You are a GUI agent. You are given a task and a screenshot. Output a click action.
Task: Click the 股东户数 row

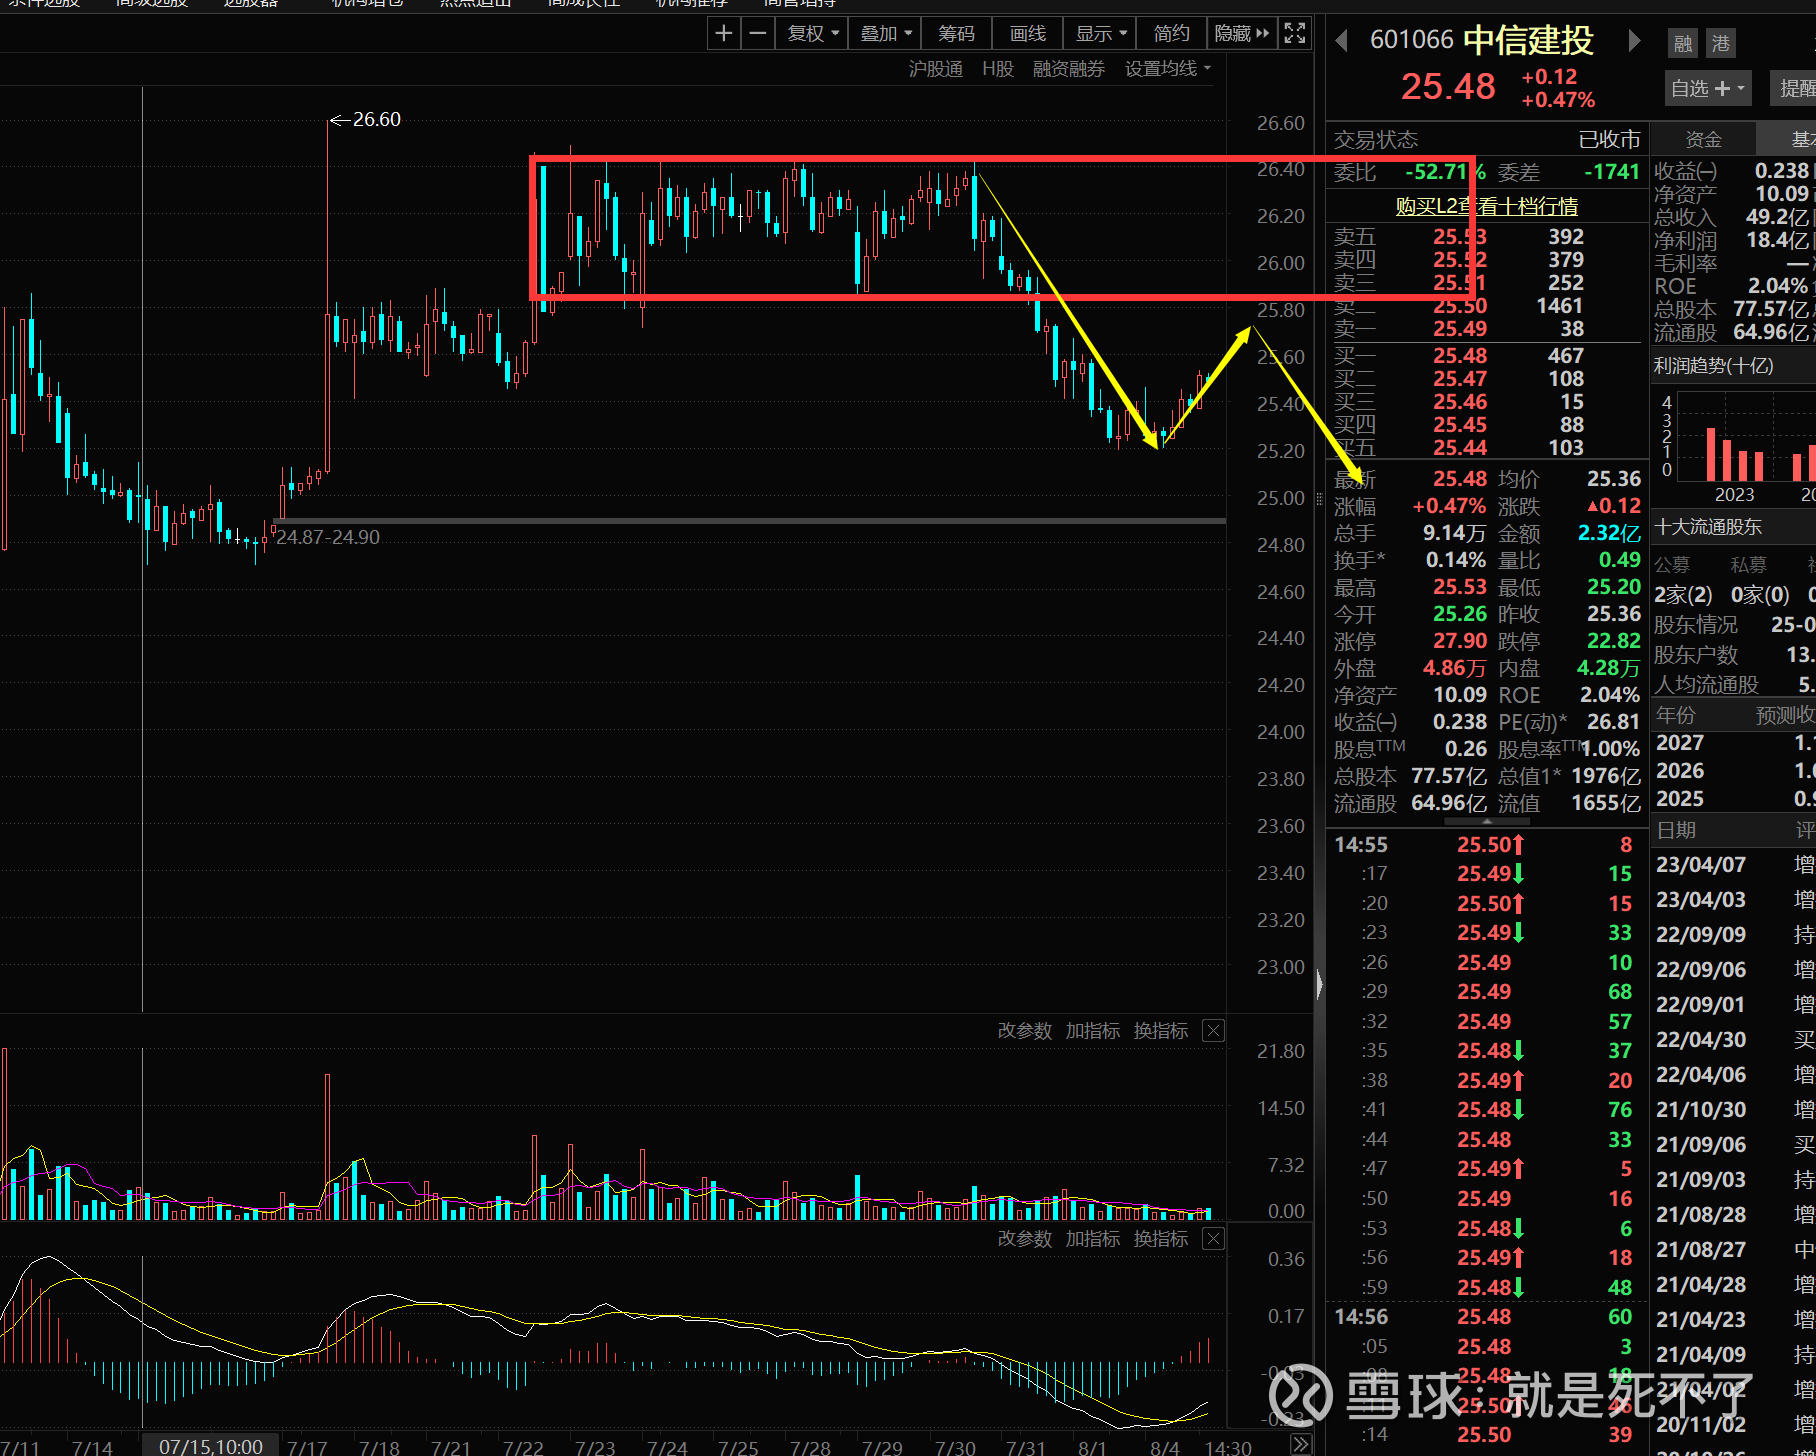(1734, 655)
